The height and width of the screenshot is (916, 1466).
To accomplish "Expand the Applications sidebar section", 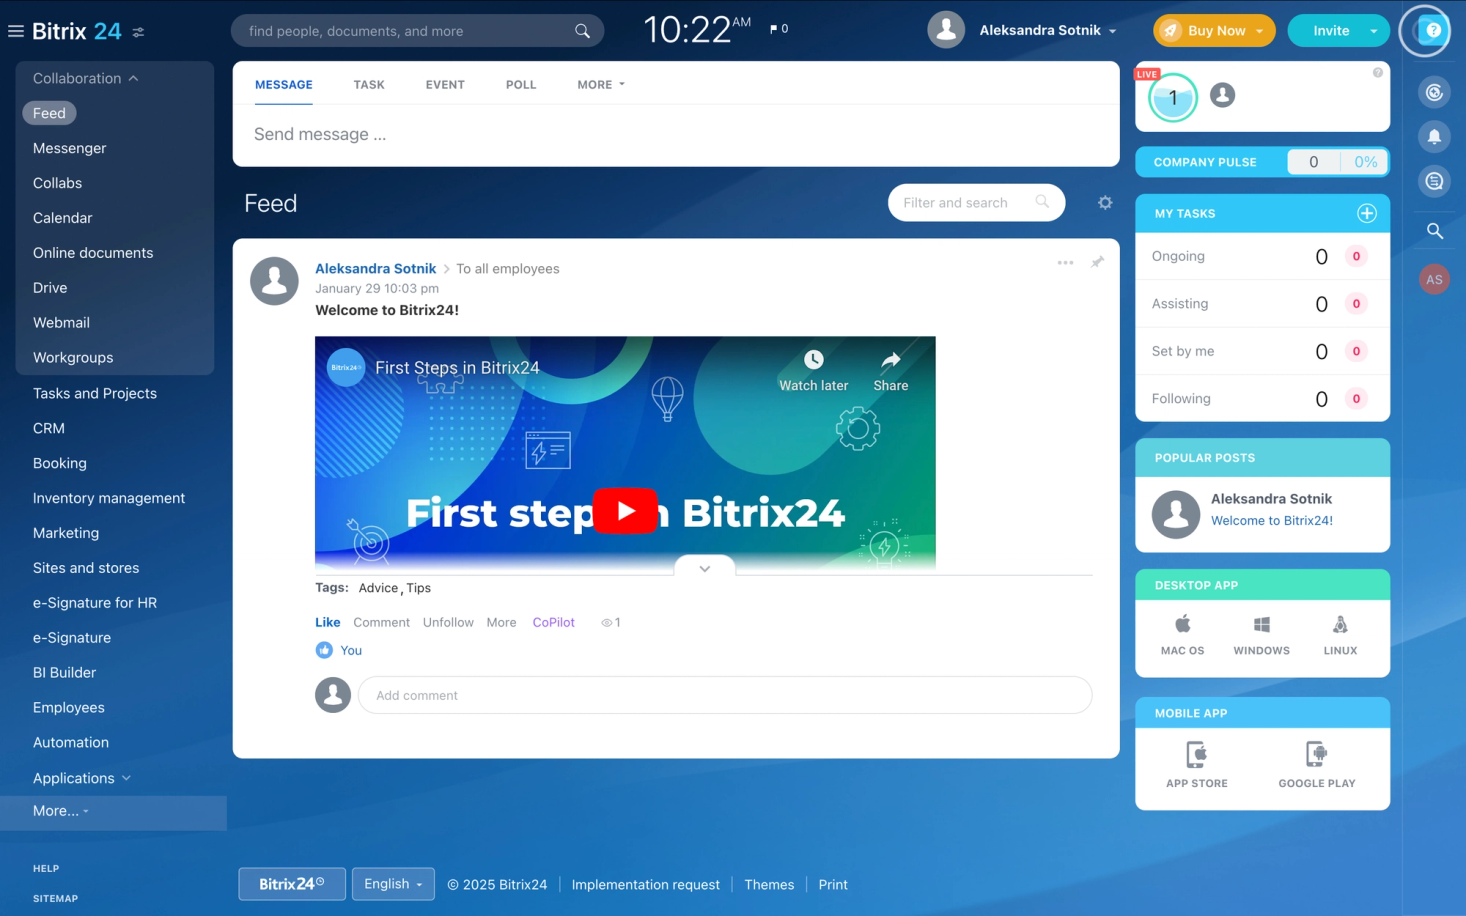I will (82, 778).
